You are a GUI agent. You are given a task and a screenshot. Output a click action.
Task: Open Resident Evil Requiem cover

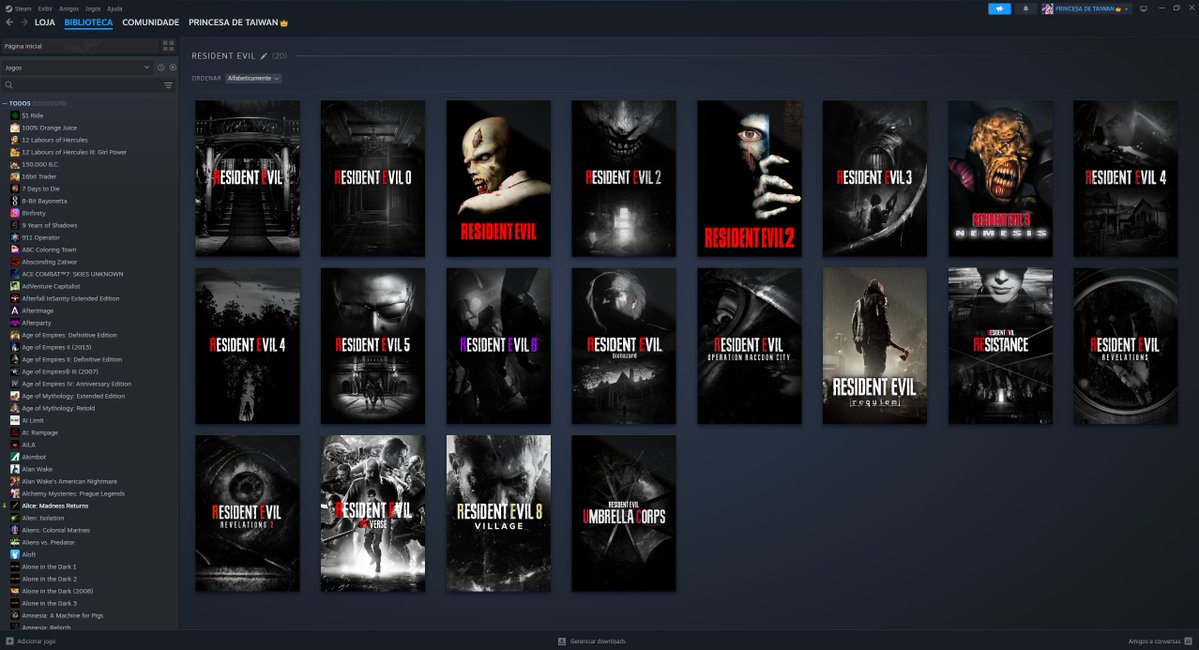tap(875, 346)
